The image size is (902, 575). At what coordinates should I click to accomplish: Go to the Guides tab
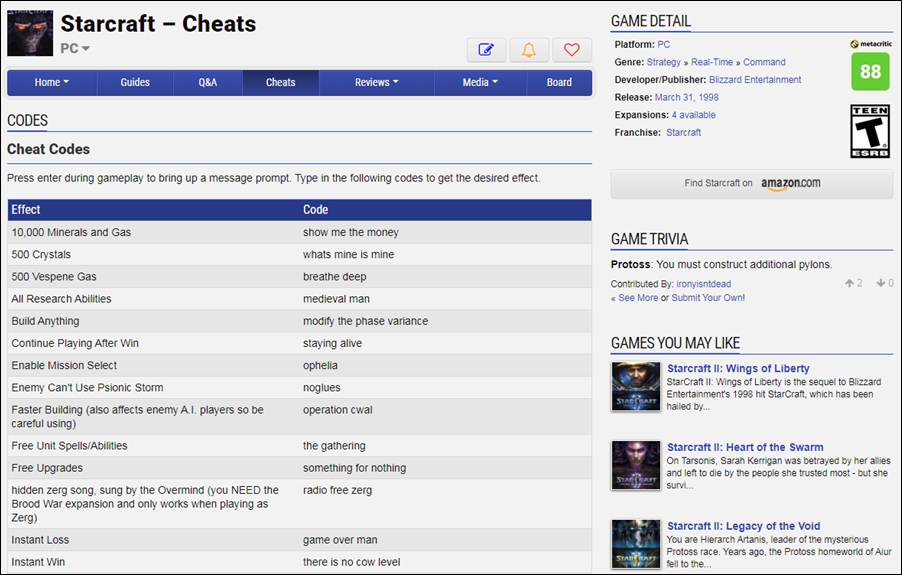[135, 82]
